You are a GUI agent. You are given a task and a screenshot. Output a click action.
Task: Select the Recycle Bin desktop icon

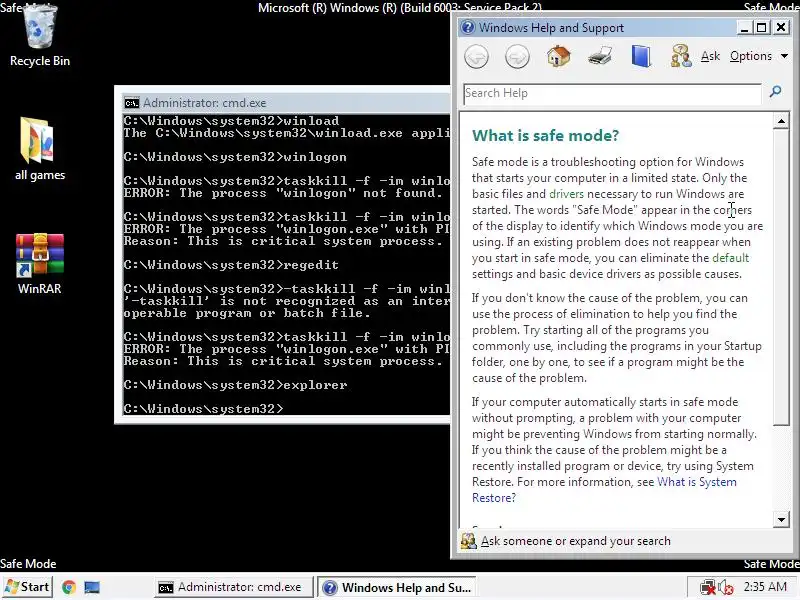40,36
